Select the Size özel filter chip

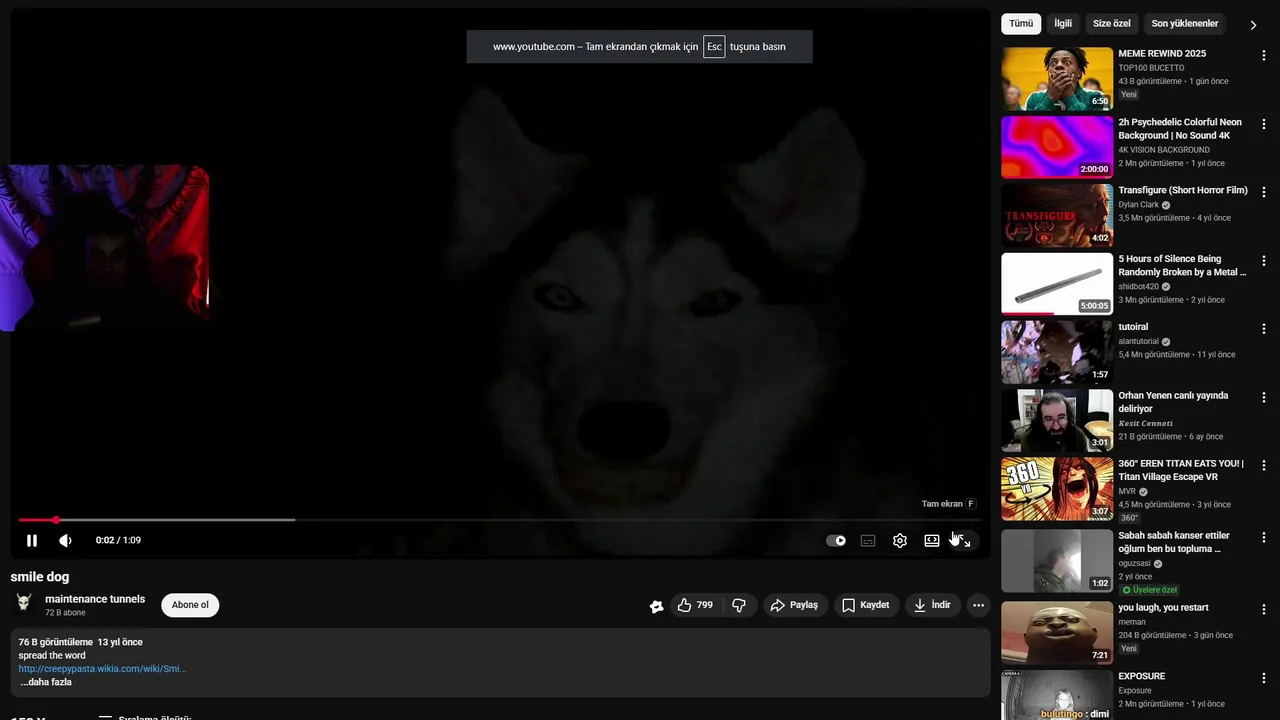click(1111, 23)
